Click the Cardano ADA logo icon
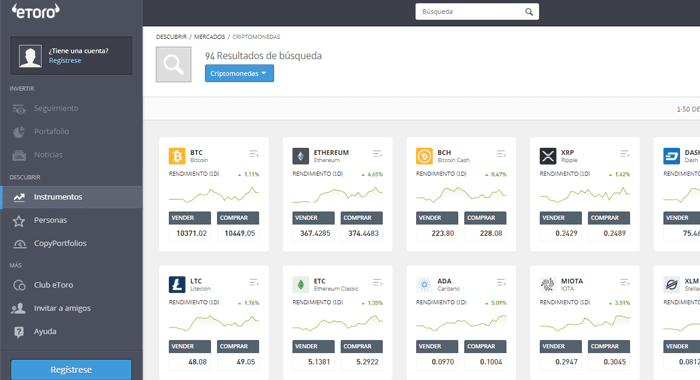 coord(424,284)
